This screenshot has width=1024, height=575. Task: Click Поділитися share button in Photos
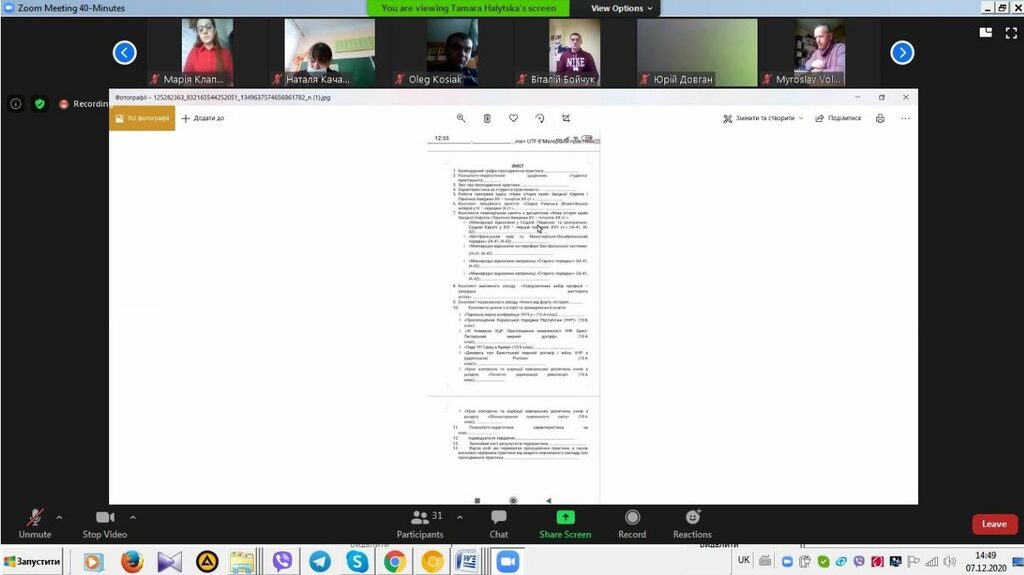[x=838, y=118]
